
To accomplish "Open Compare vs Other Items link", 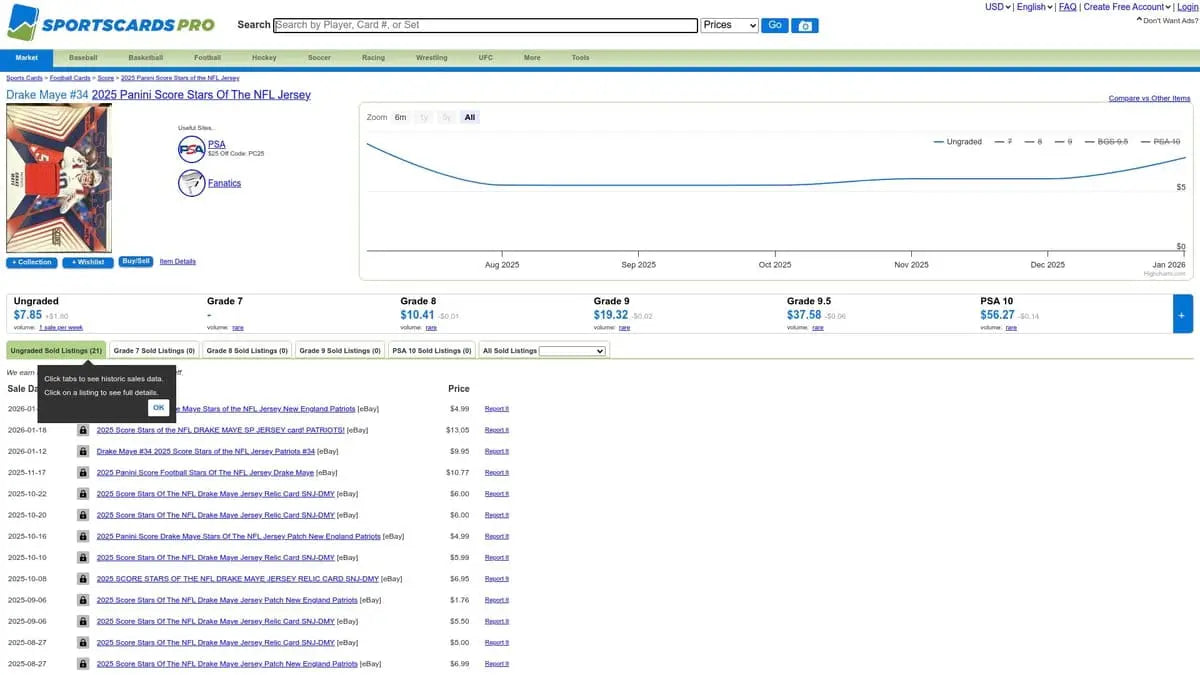I will (x=1150, y=98).
